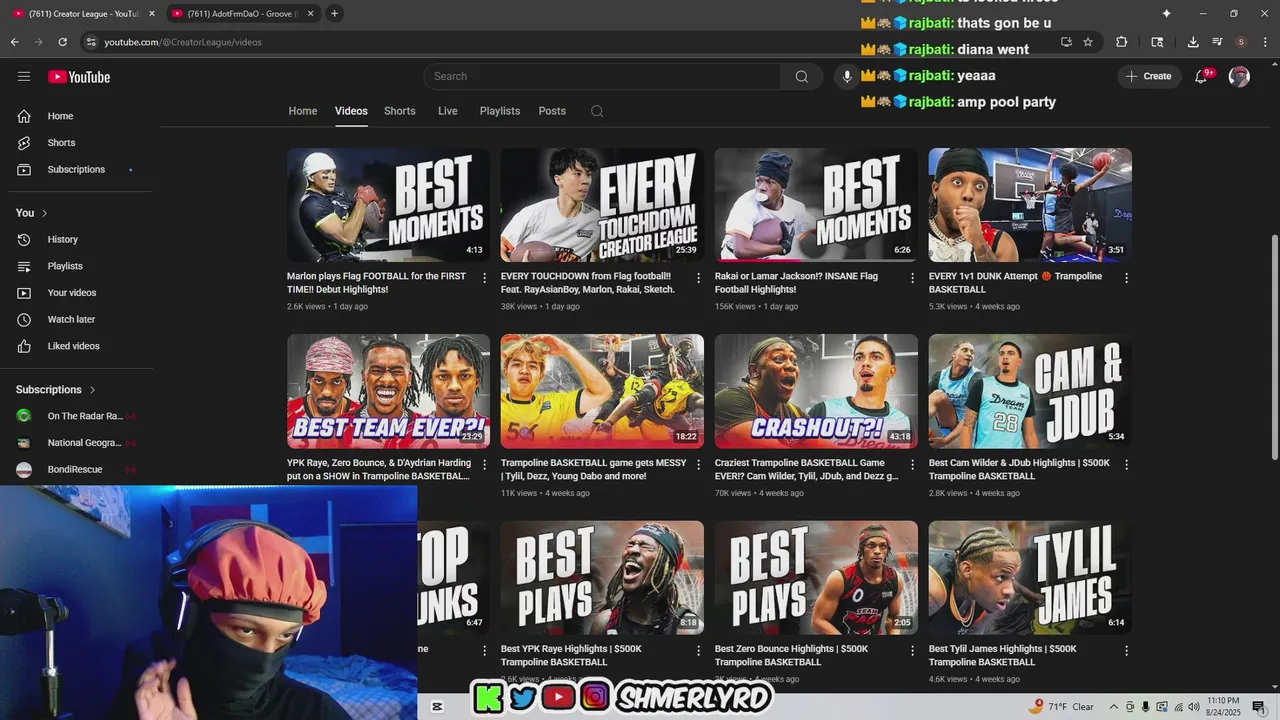This screenshot has width=1280, height=720.
Task: Select the Videos tab
Action: pos(351,111)
